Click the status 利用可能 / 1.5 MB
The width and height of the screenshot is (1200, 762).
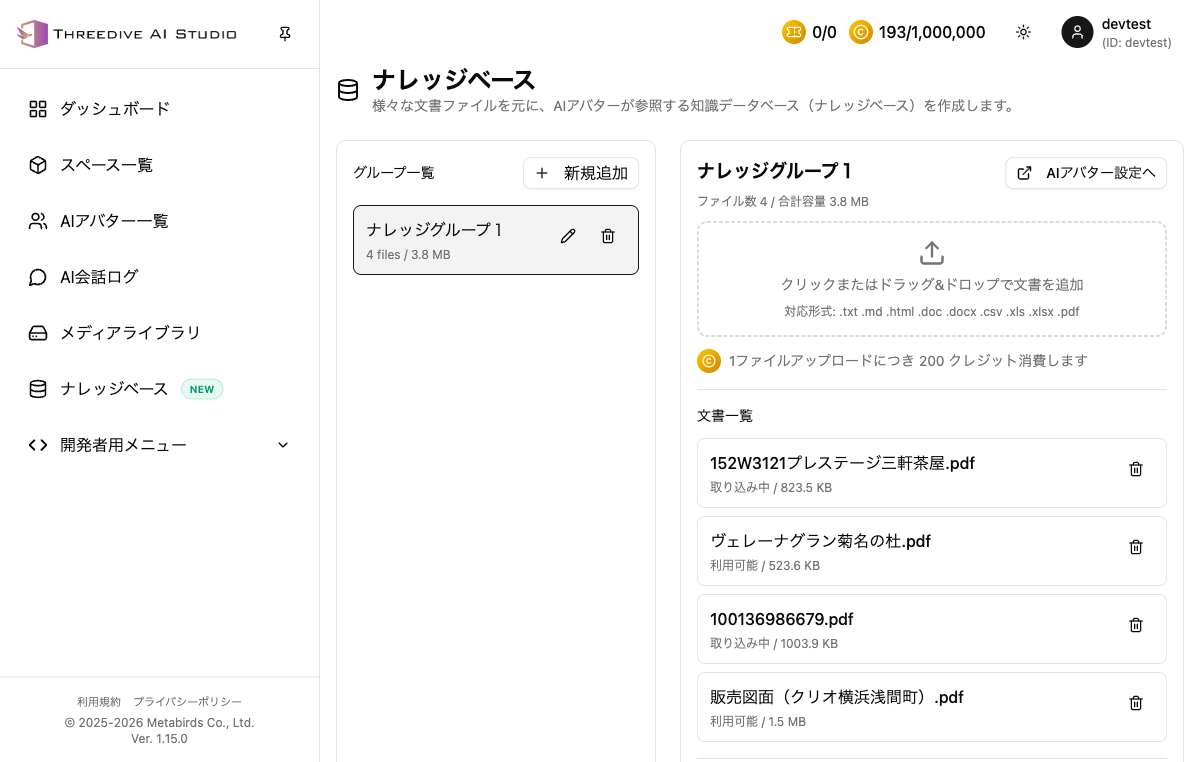[x=758, y=722]
